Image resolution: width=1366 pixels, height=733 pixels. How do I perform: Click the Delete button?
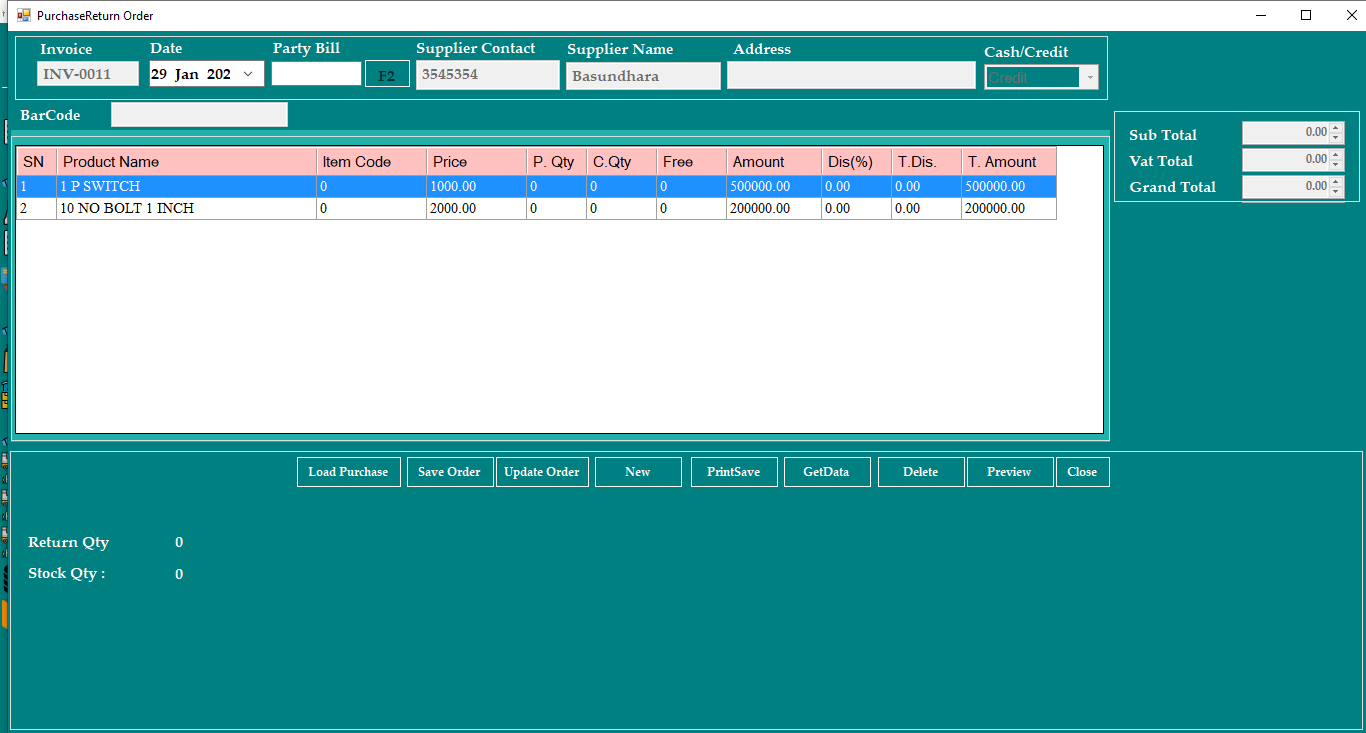pyautogui.click(x=920, y=471)
